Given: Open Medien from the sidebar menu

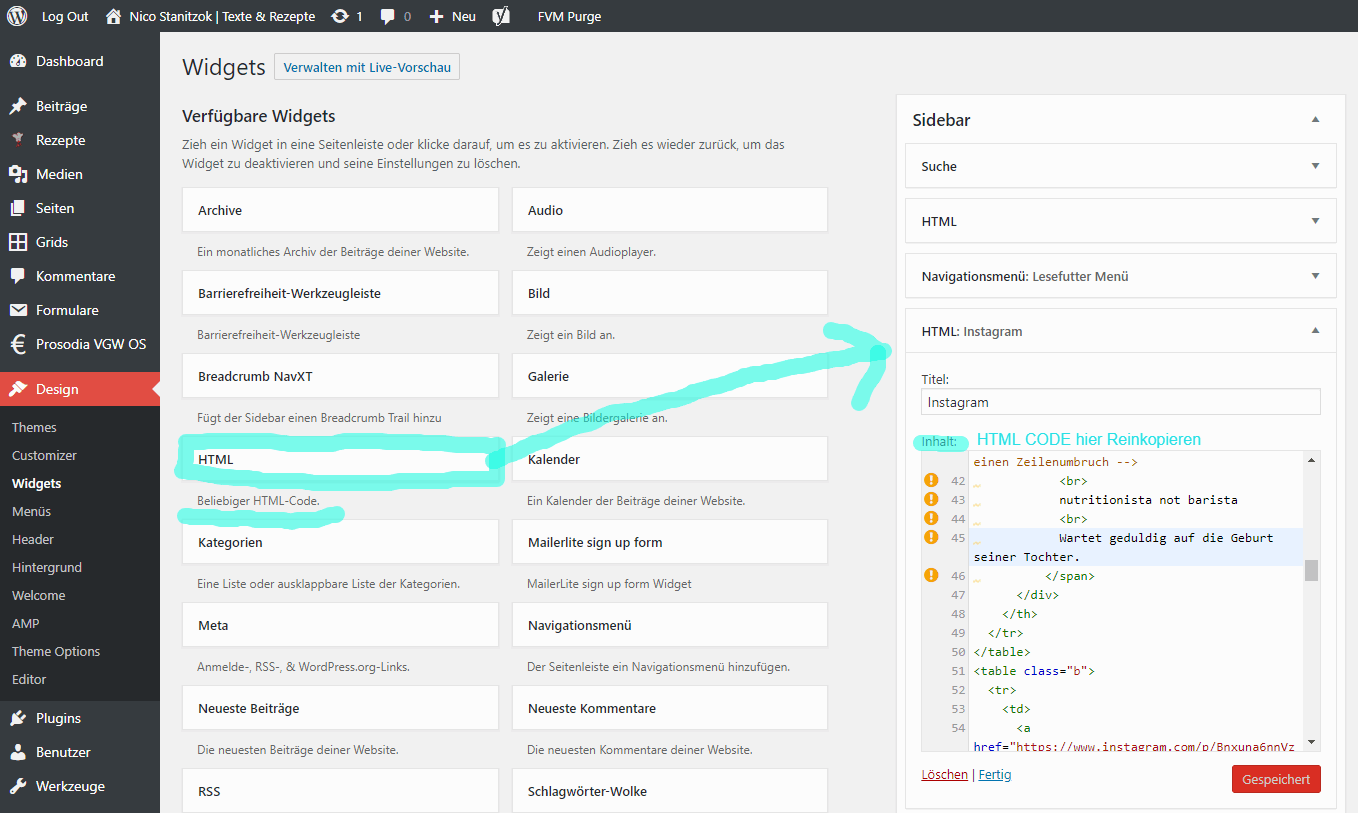Looking at the screenshot, I should (x=59, y=174).
